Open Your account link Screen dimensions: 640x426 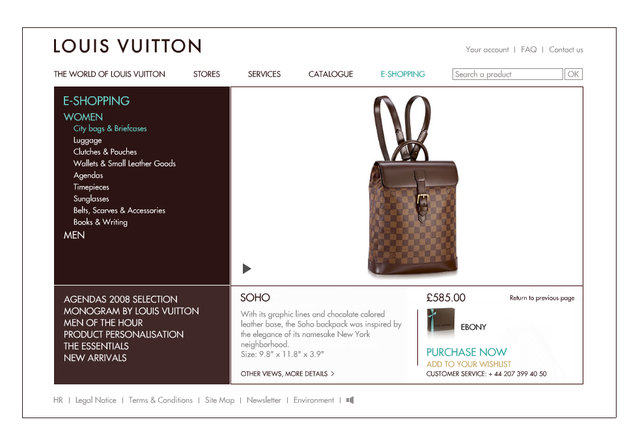[487, 50]
